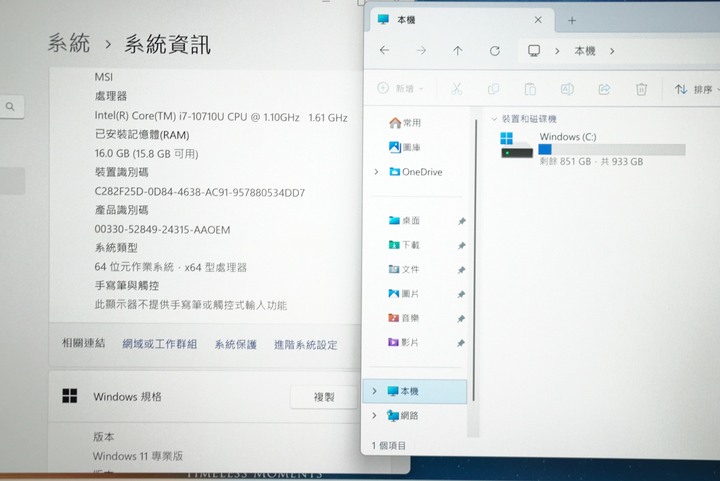This screenshot has height=481, width=720.
Task: Click 本機 in the address breadcrumb
Action: (x=585, y=50)
